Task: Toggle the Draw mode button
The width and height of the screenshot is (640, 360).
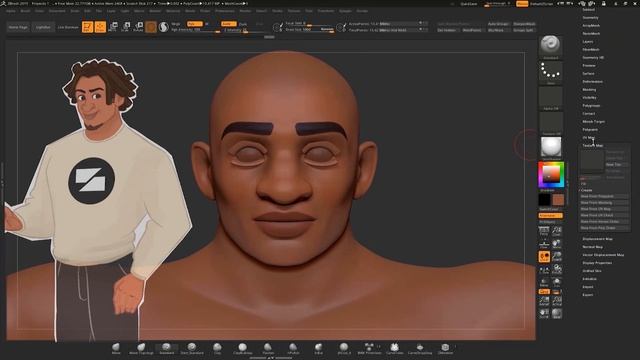Action: pyautogui.click(x=100, y=27)
